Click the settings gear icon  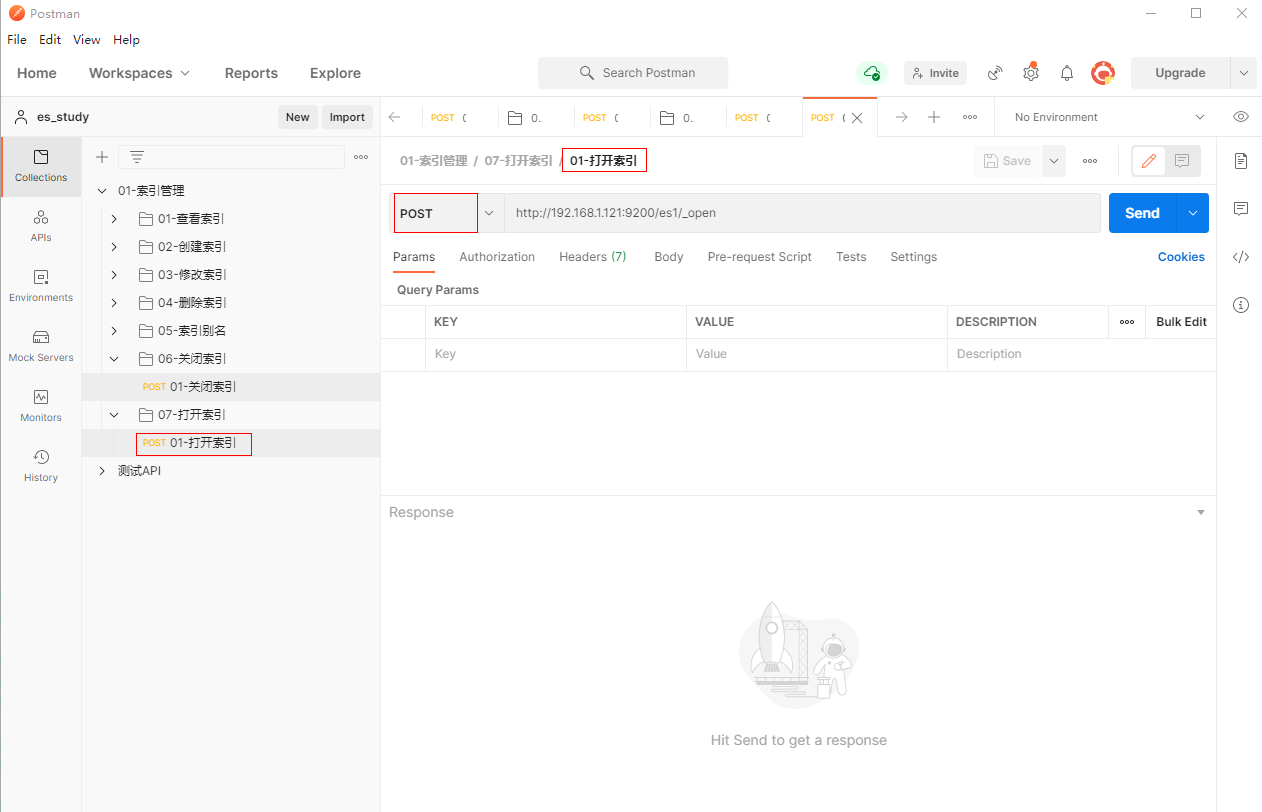[1031, 73]
